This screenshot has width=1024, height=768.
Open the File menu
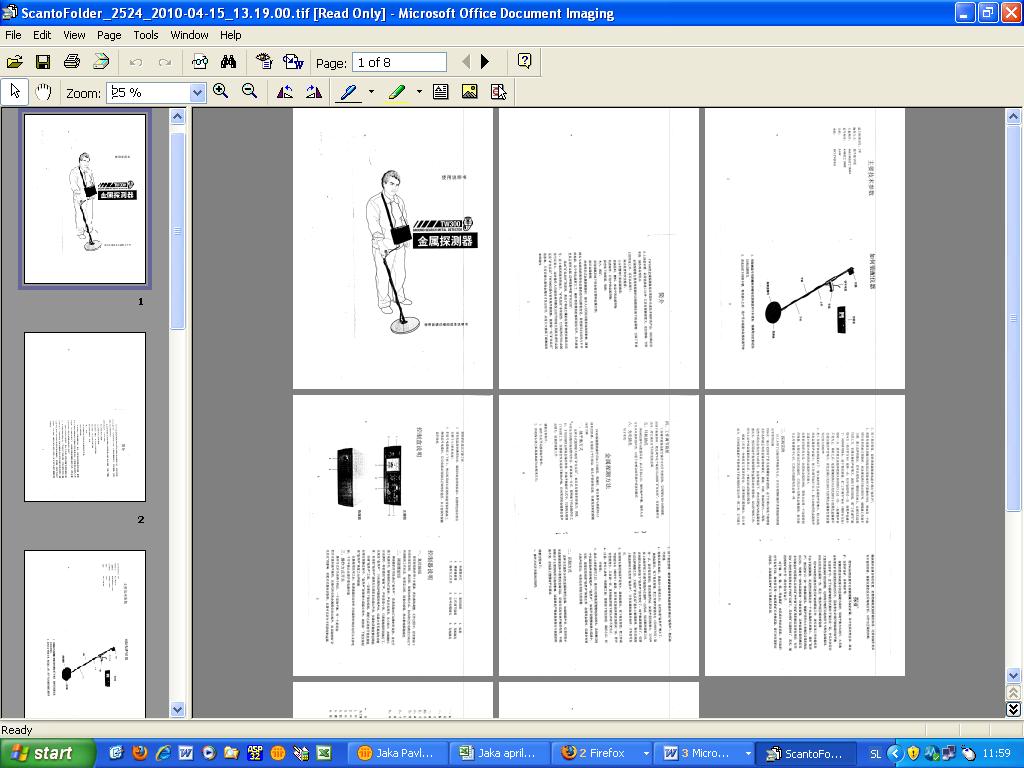click(x=13, y=35)
